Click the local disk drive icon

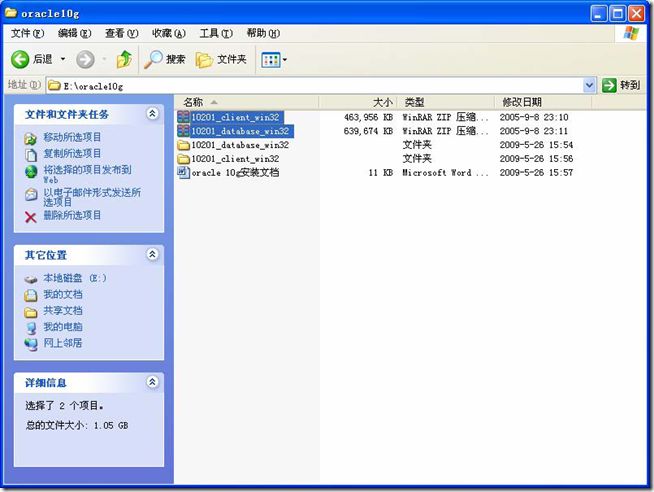[x=30, y=279]
